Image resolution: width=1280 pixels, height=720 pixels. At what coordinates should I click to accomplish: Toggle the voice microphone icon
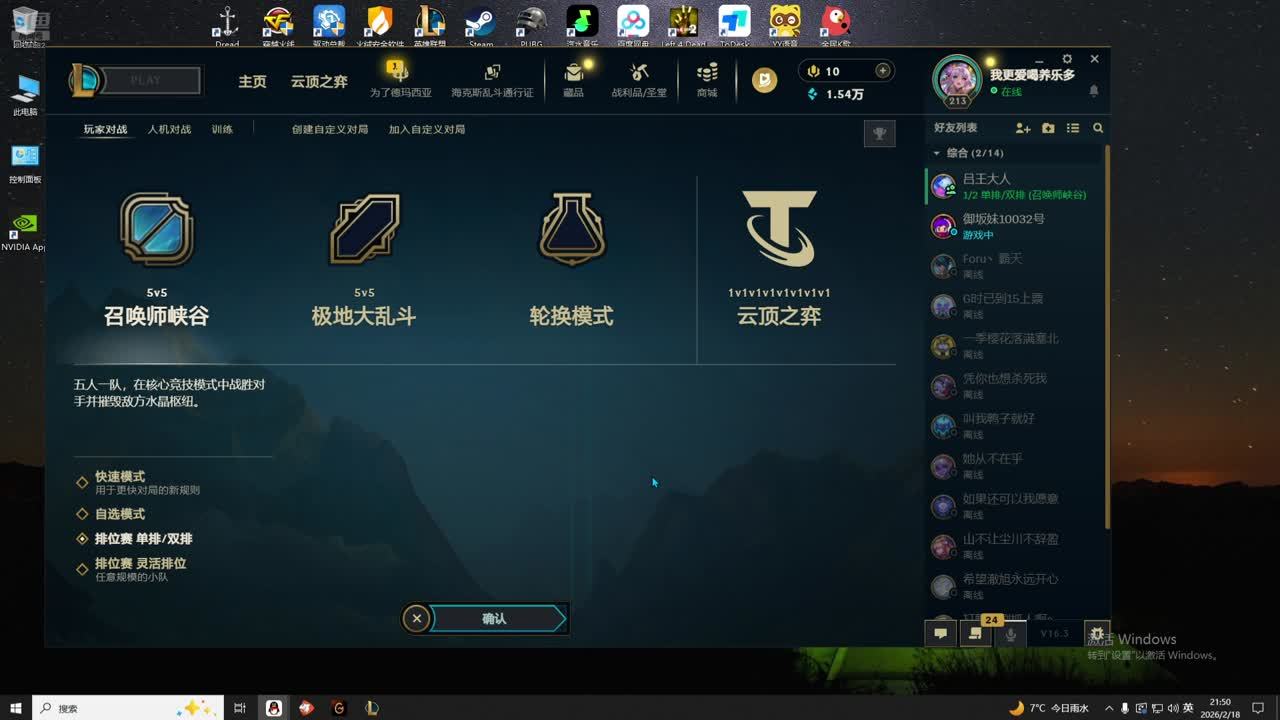(x=1010, y=633)
